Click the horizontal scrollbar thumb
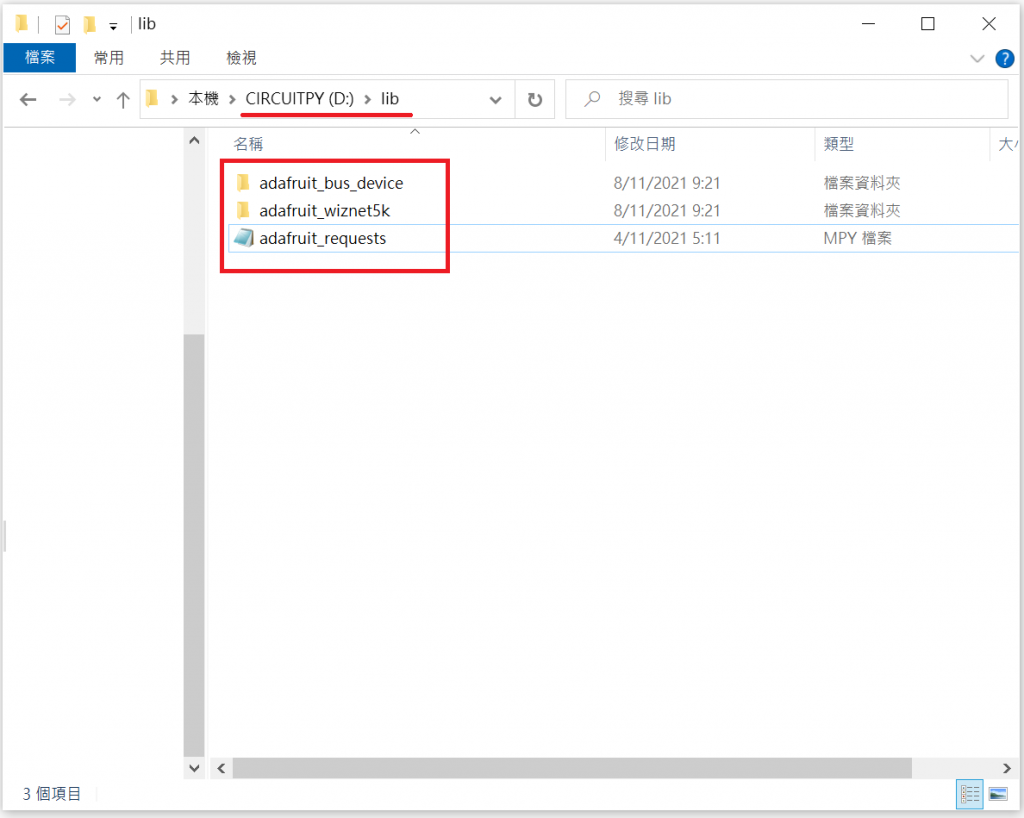Viewport: 1024px width, 818px height. pyautogui.click(x=572, y=768)
